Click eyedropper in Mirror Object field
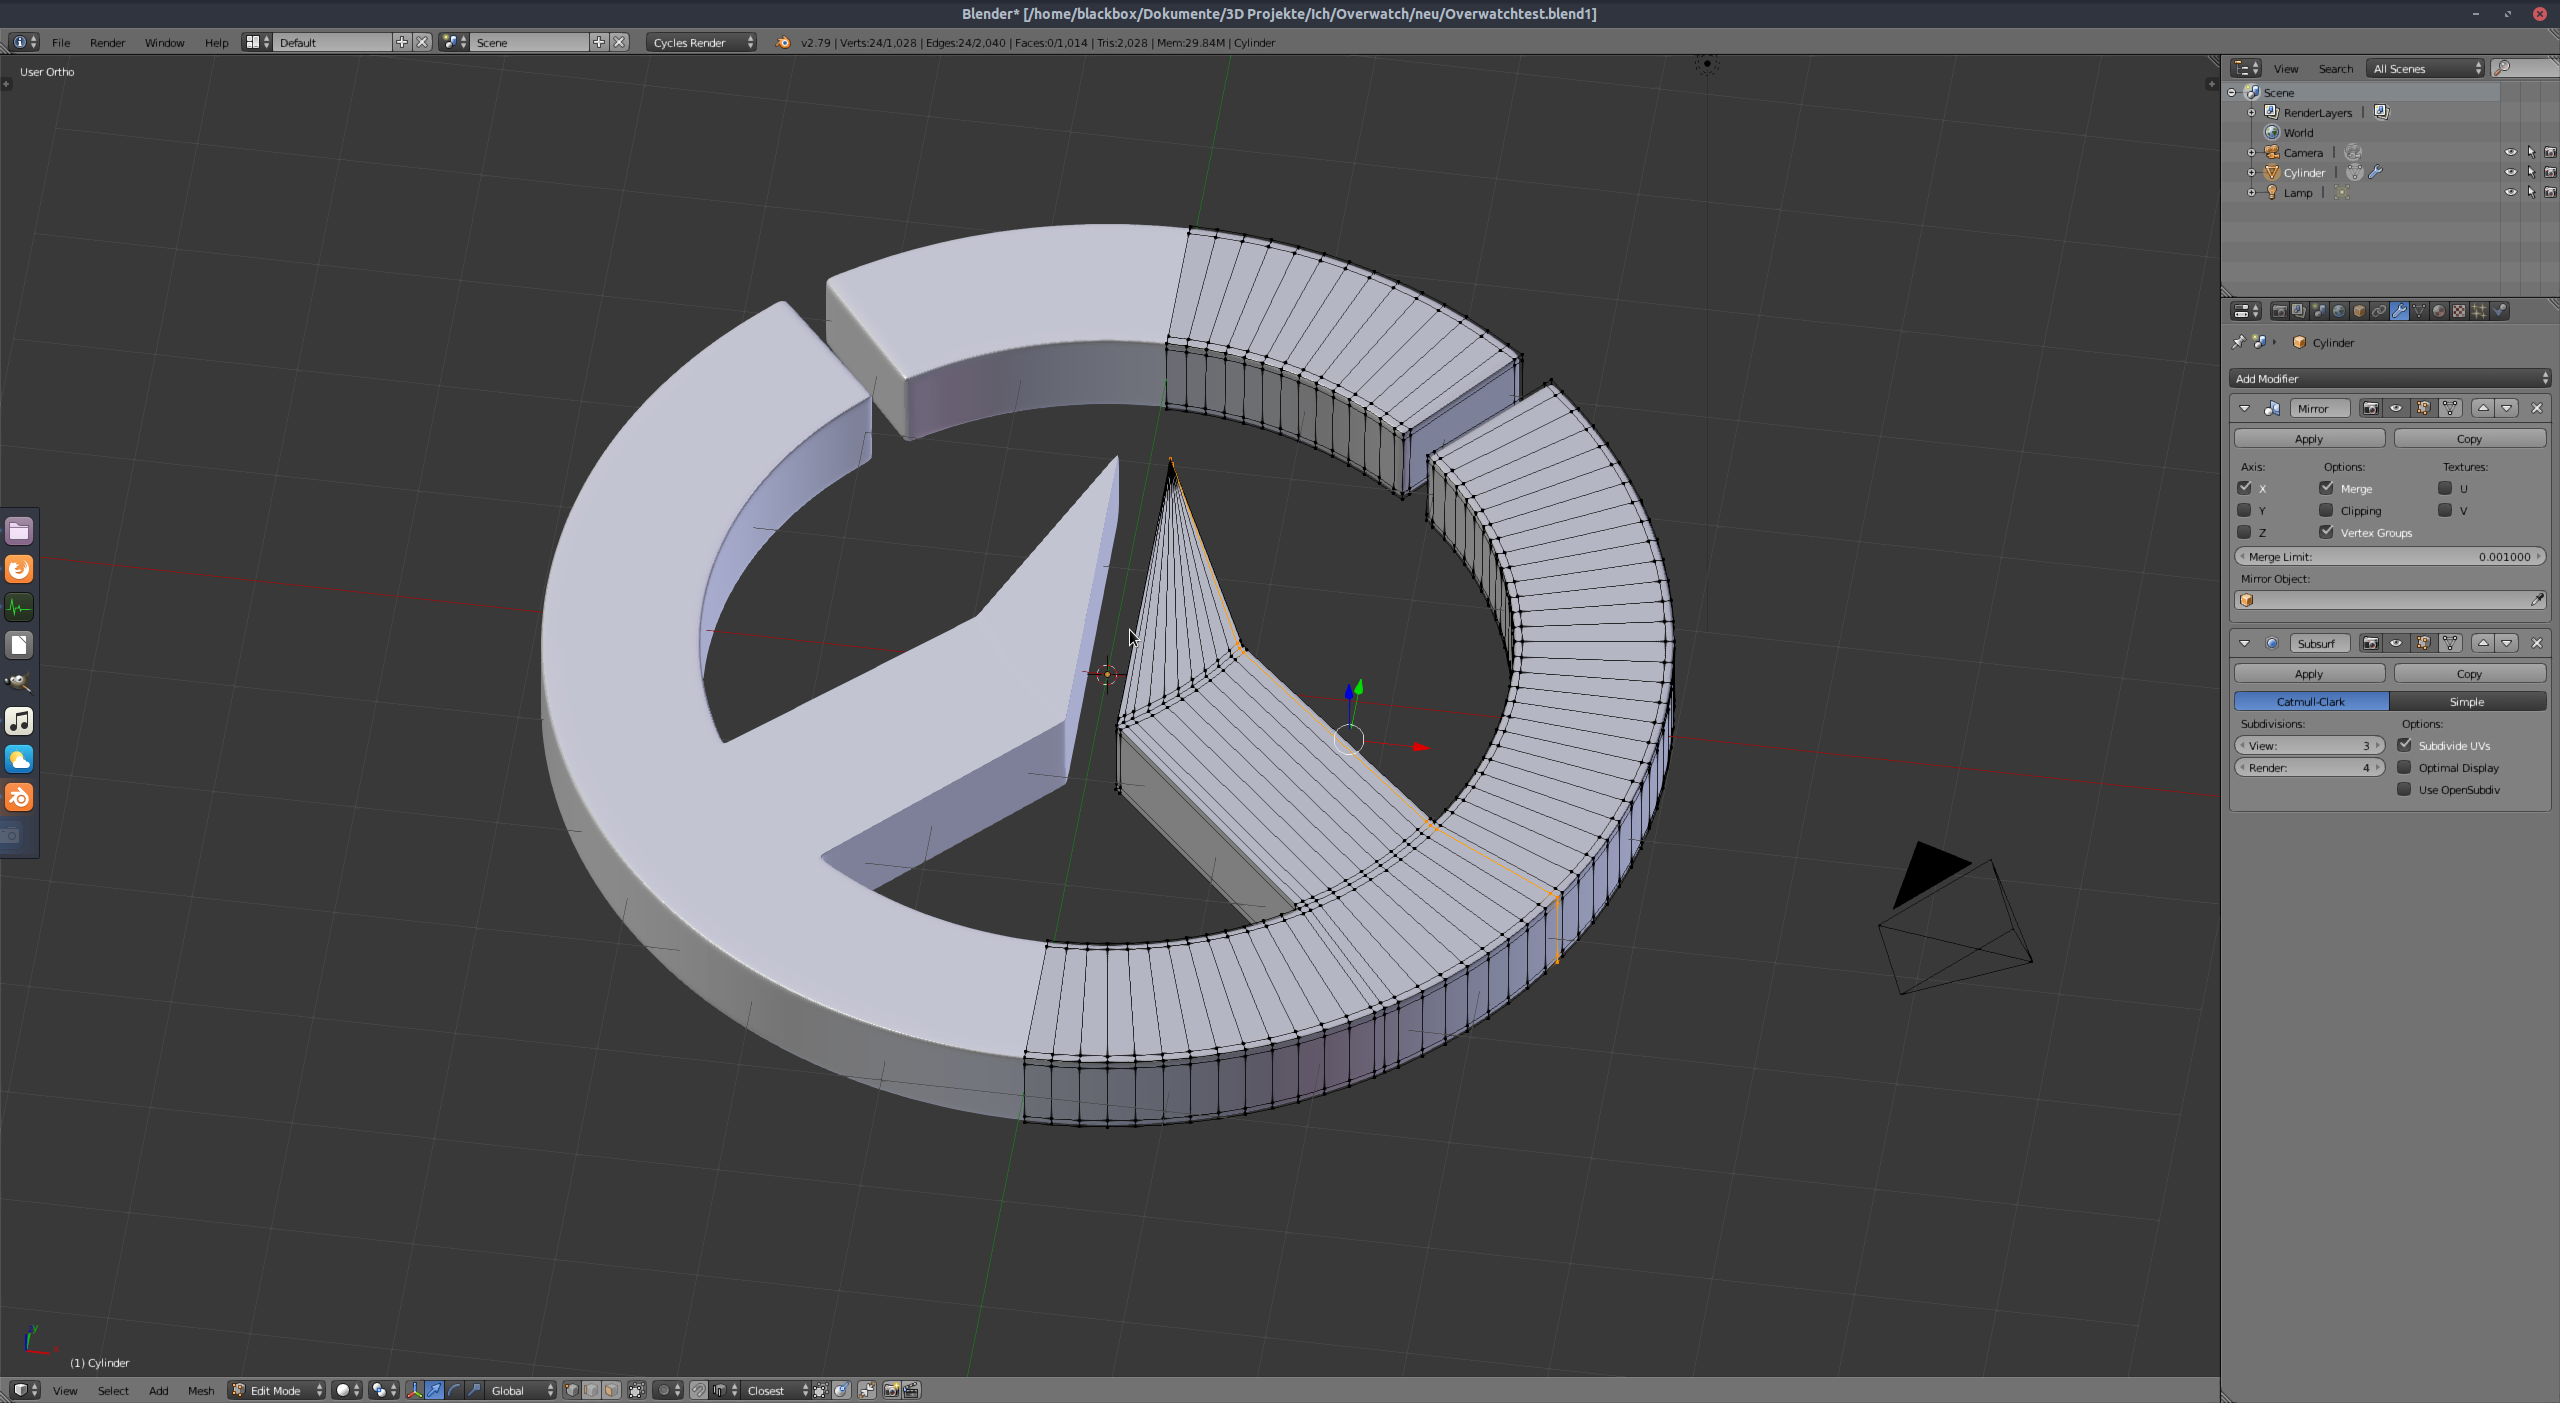 2537,600
